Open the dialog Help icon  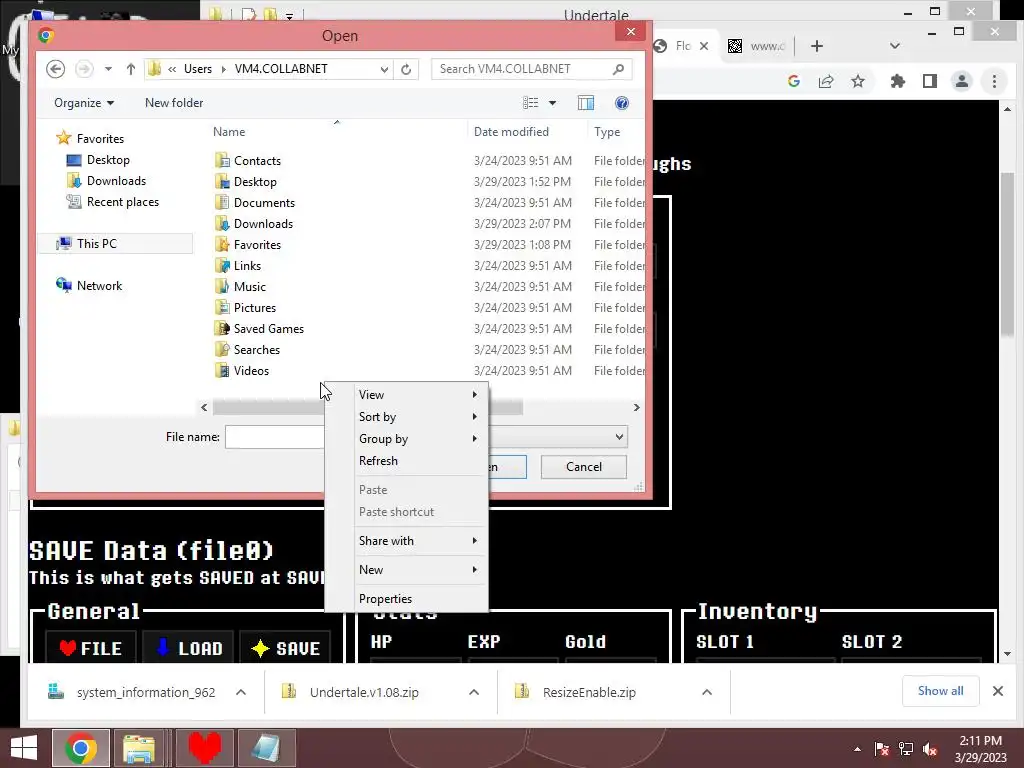click(622, 103)
